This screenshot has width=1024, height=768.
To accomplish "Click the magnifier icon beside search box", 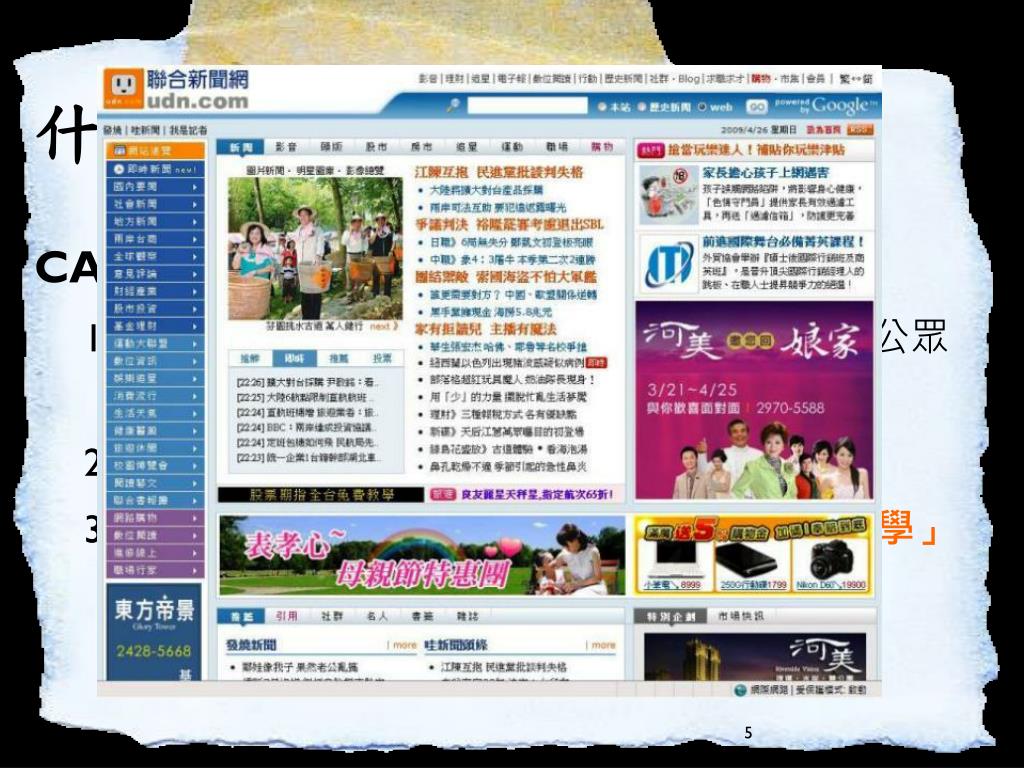I will [x=452, y=105].
